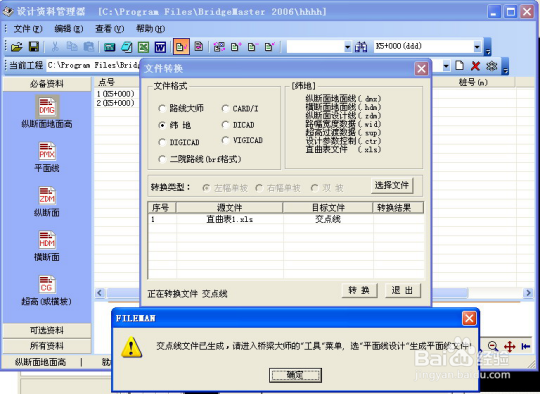Click the blue arrow-to-bar icon
Viewport: 540px width, 394px height.
pos(526,346)
